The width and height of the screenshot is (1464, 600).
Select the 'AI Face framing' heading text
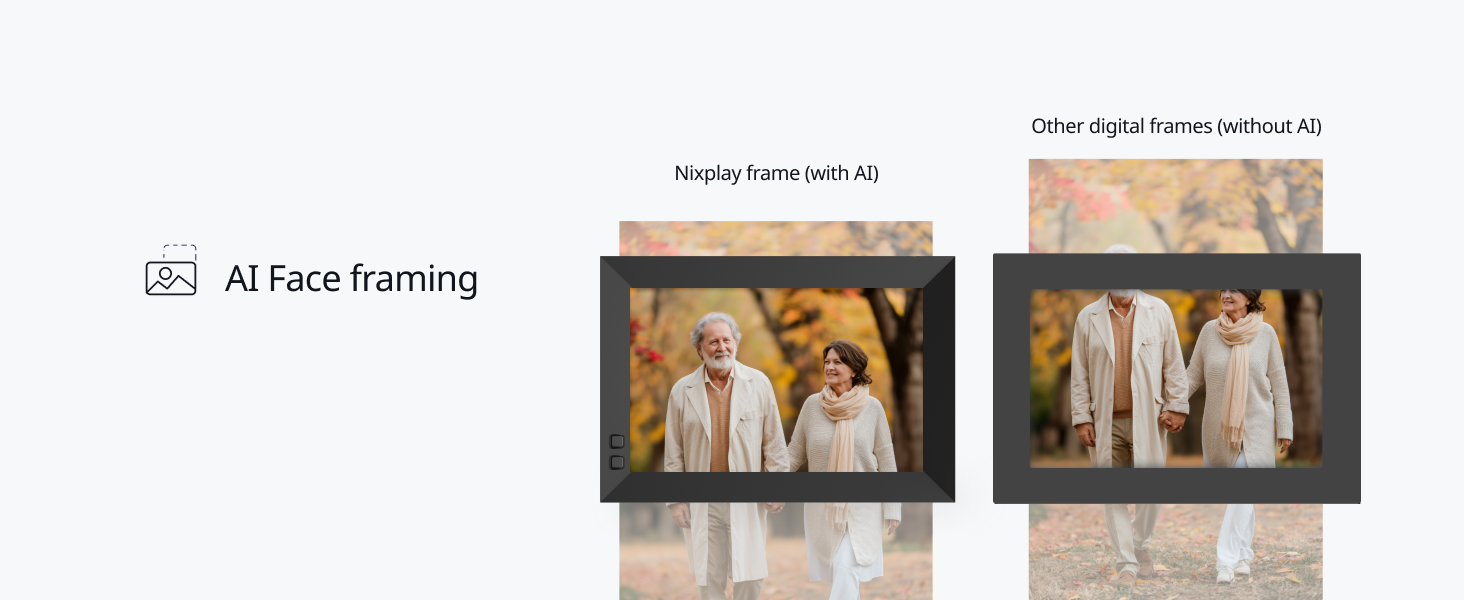tap(352, 278)
